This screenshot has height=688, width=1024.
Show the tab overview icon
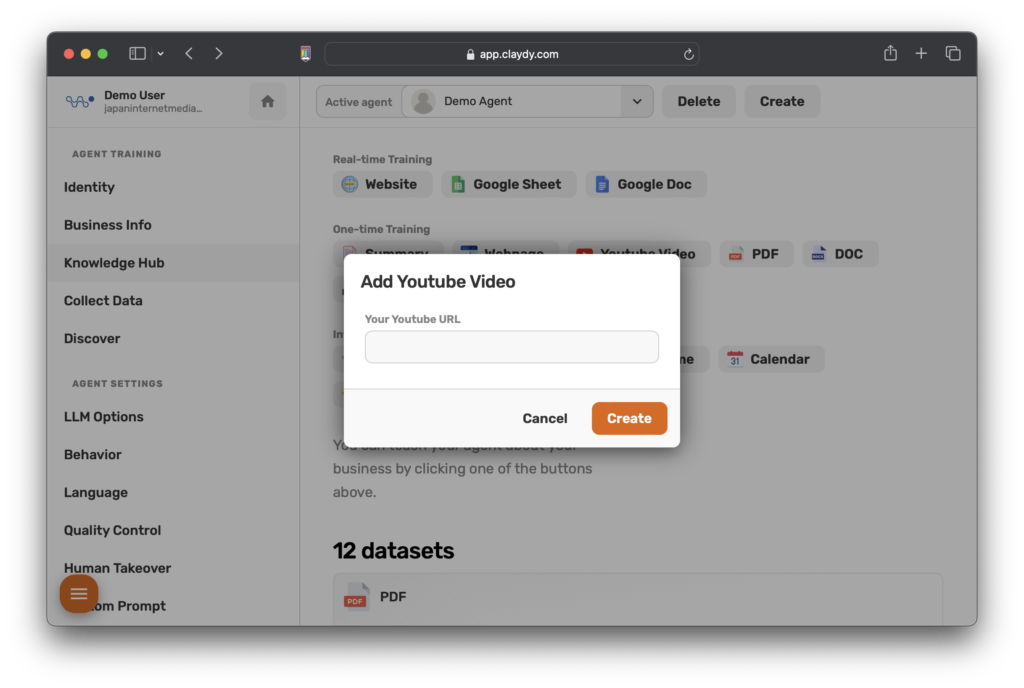pos(953,54)
